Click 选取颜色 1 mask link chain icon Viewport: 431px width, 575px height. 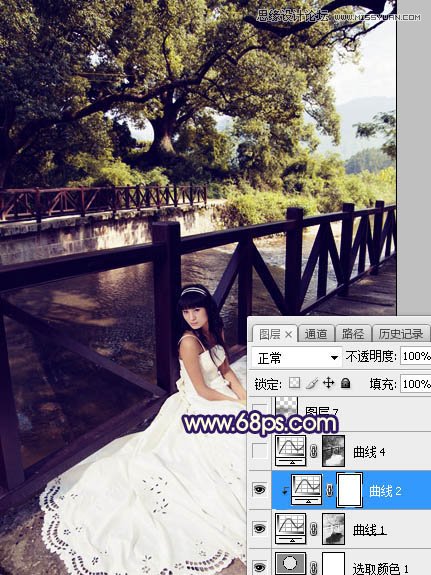coord(314,568)
